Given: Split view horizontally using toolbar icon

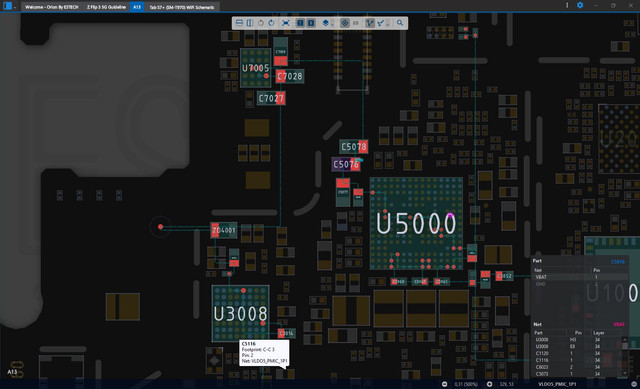Looking at the screenshot, I should (x=239, y=23).
